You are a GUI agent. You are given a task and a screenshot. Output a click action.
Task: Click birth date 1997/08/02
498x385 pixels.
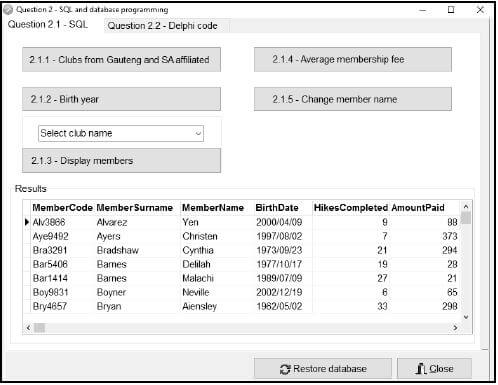[279, 236]
